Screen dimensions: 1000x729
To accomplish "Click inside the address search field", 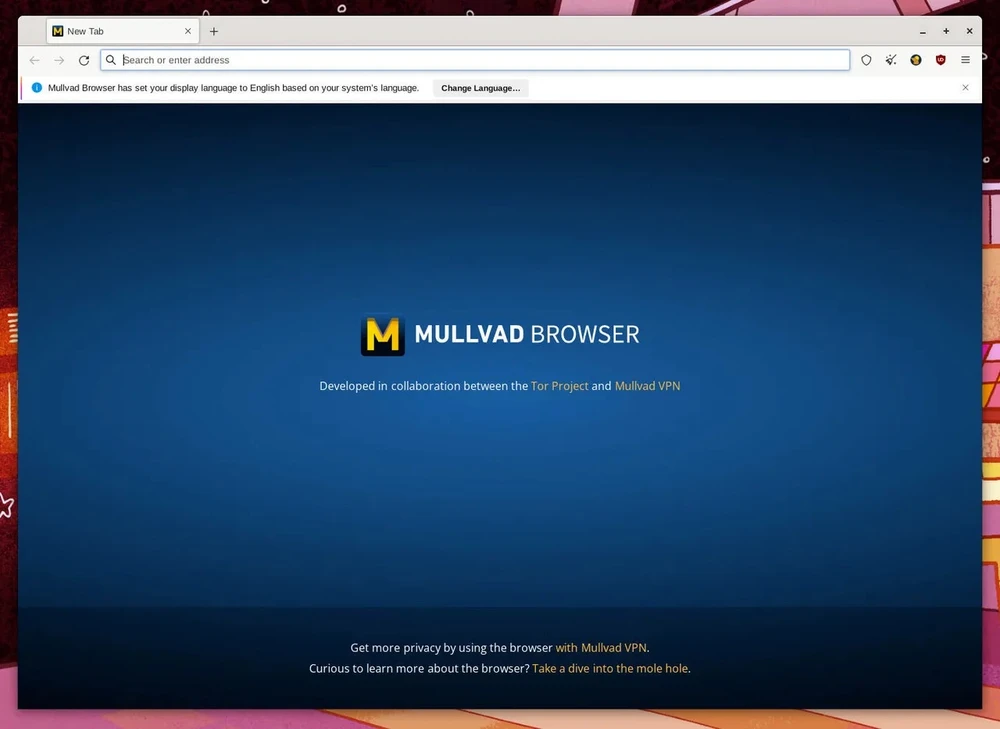I will click(x=400, y=60).
